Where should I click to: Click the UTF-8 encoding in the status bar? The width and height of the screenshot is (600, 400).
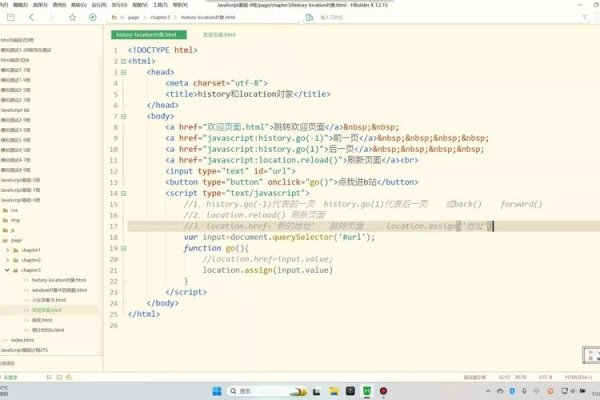(x=545, y=376)
